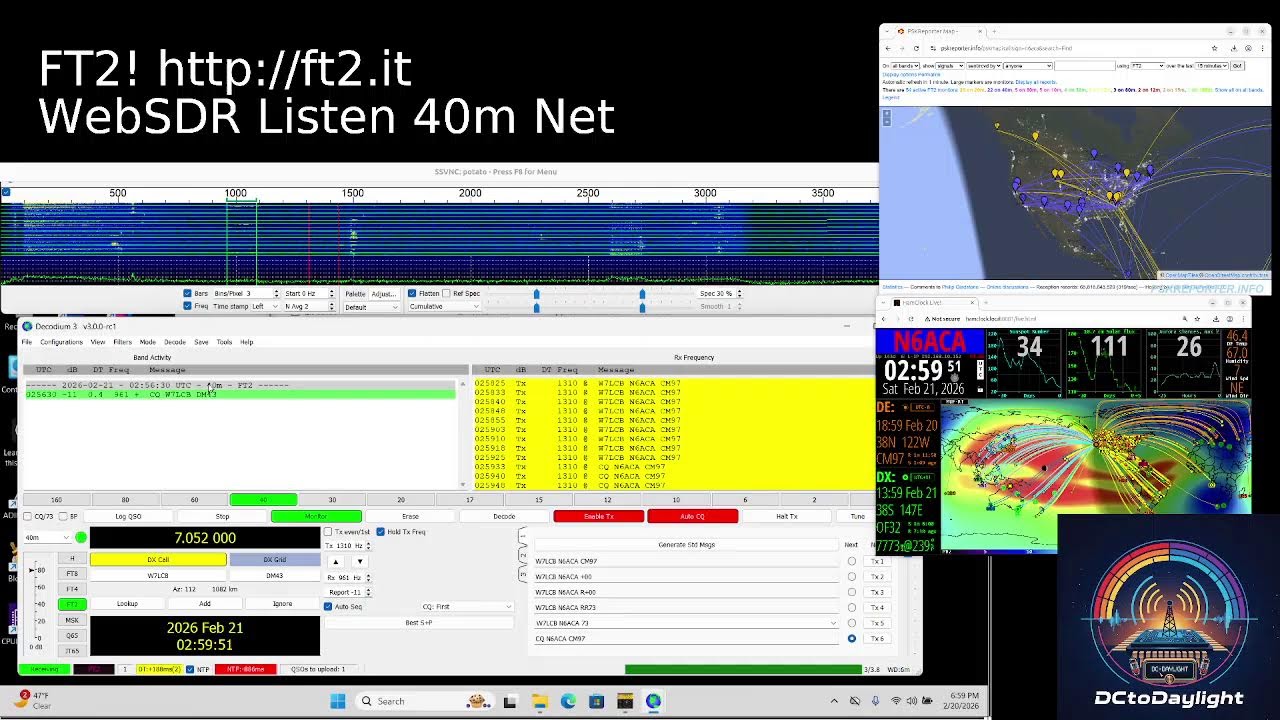Image resolution: width=1280 pixels, height=720 pixels.
Task: Click the Tx 2 button
Action: pos(877,577)
